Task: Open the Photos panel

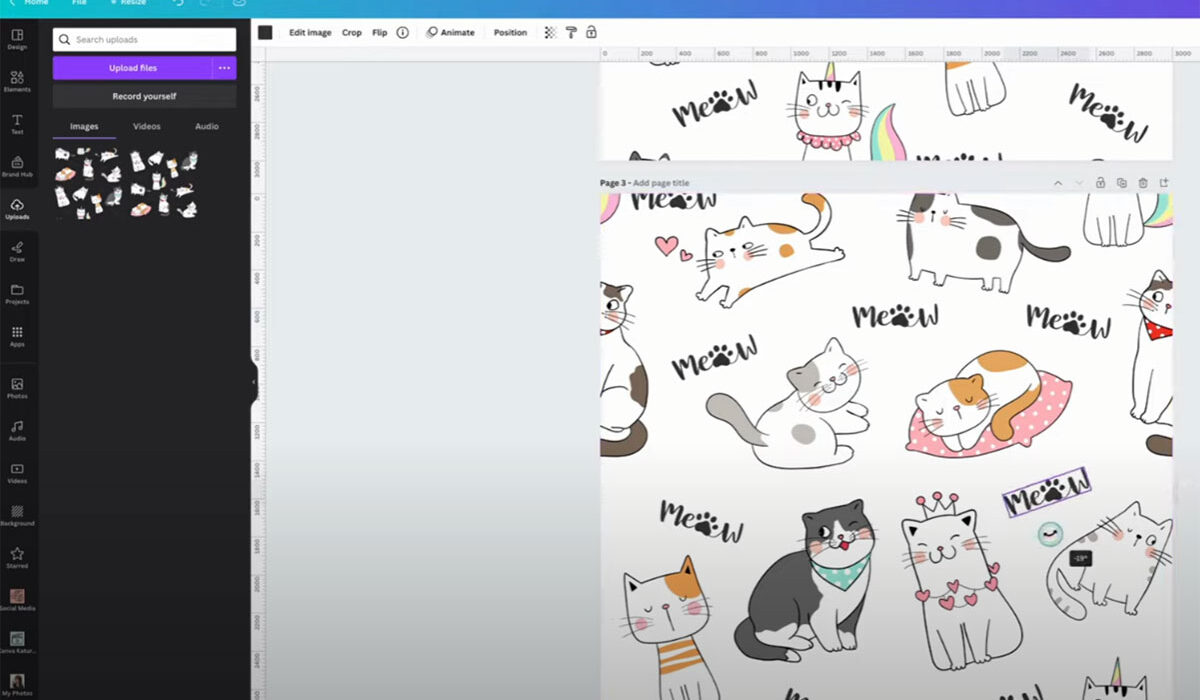Action: (x=17, y=388)
